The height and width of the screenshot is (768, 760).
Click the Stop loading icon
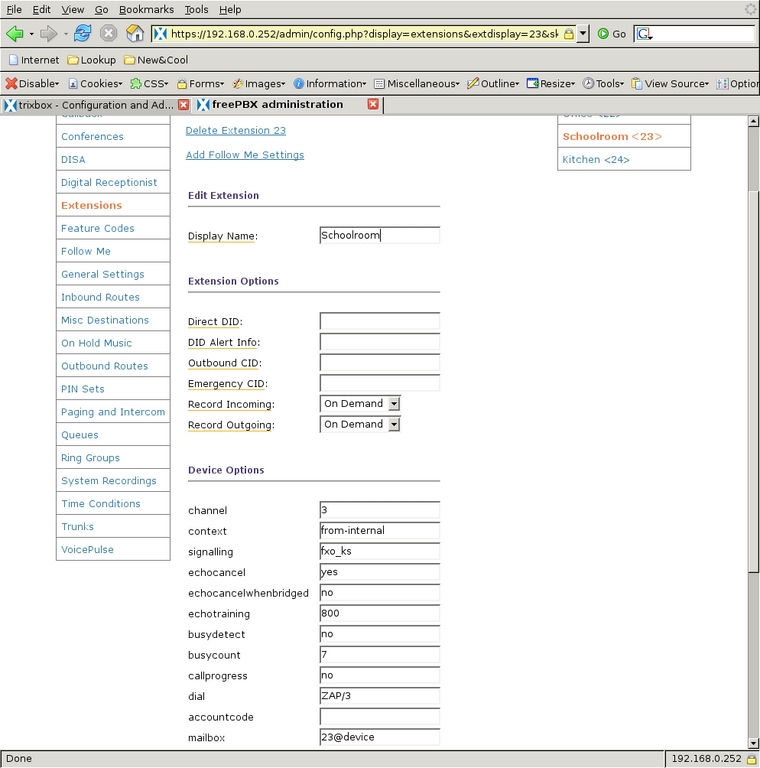click(108, 33)
